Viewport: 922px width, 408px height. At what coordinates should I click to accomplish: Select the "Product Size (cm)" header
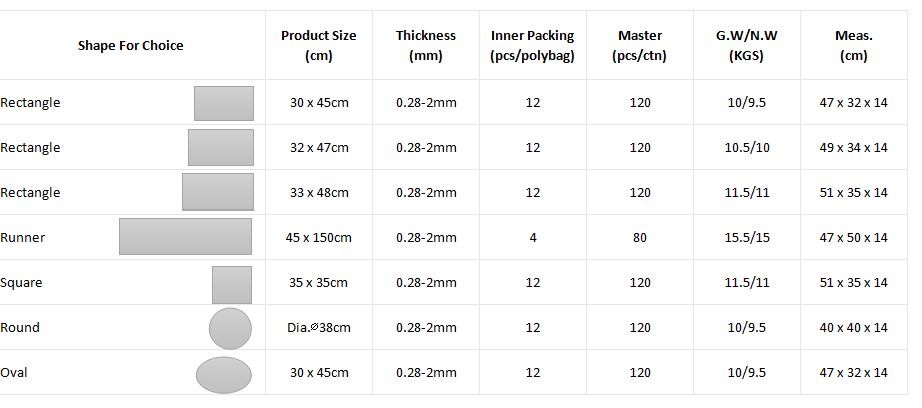click(318, 45)
